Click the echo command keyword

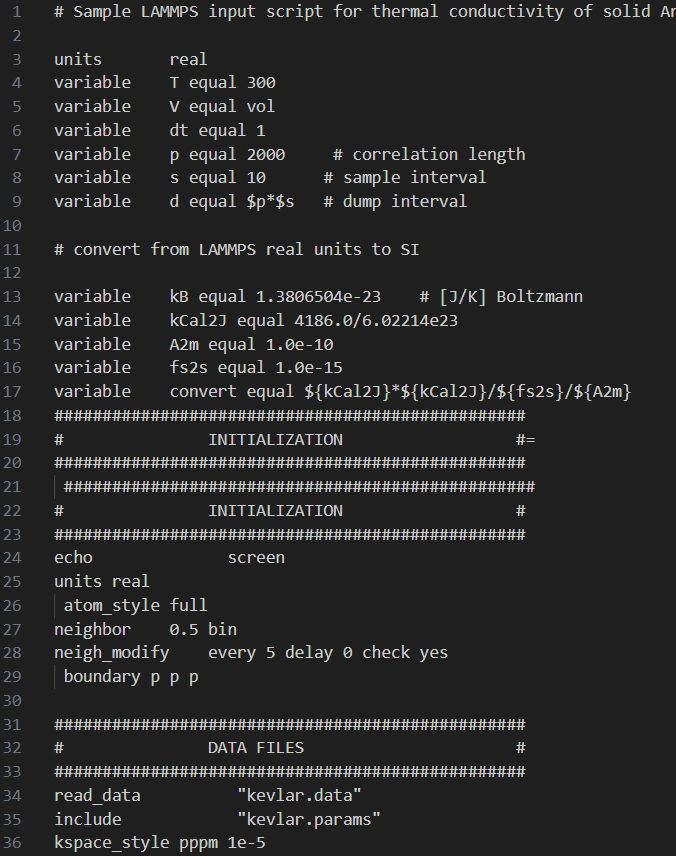(x=73, y=557)
